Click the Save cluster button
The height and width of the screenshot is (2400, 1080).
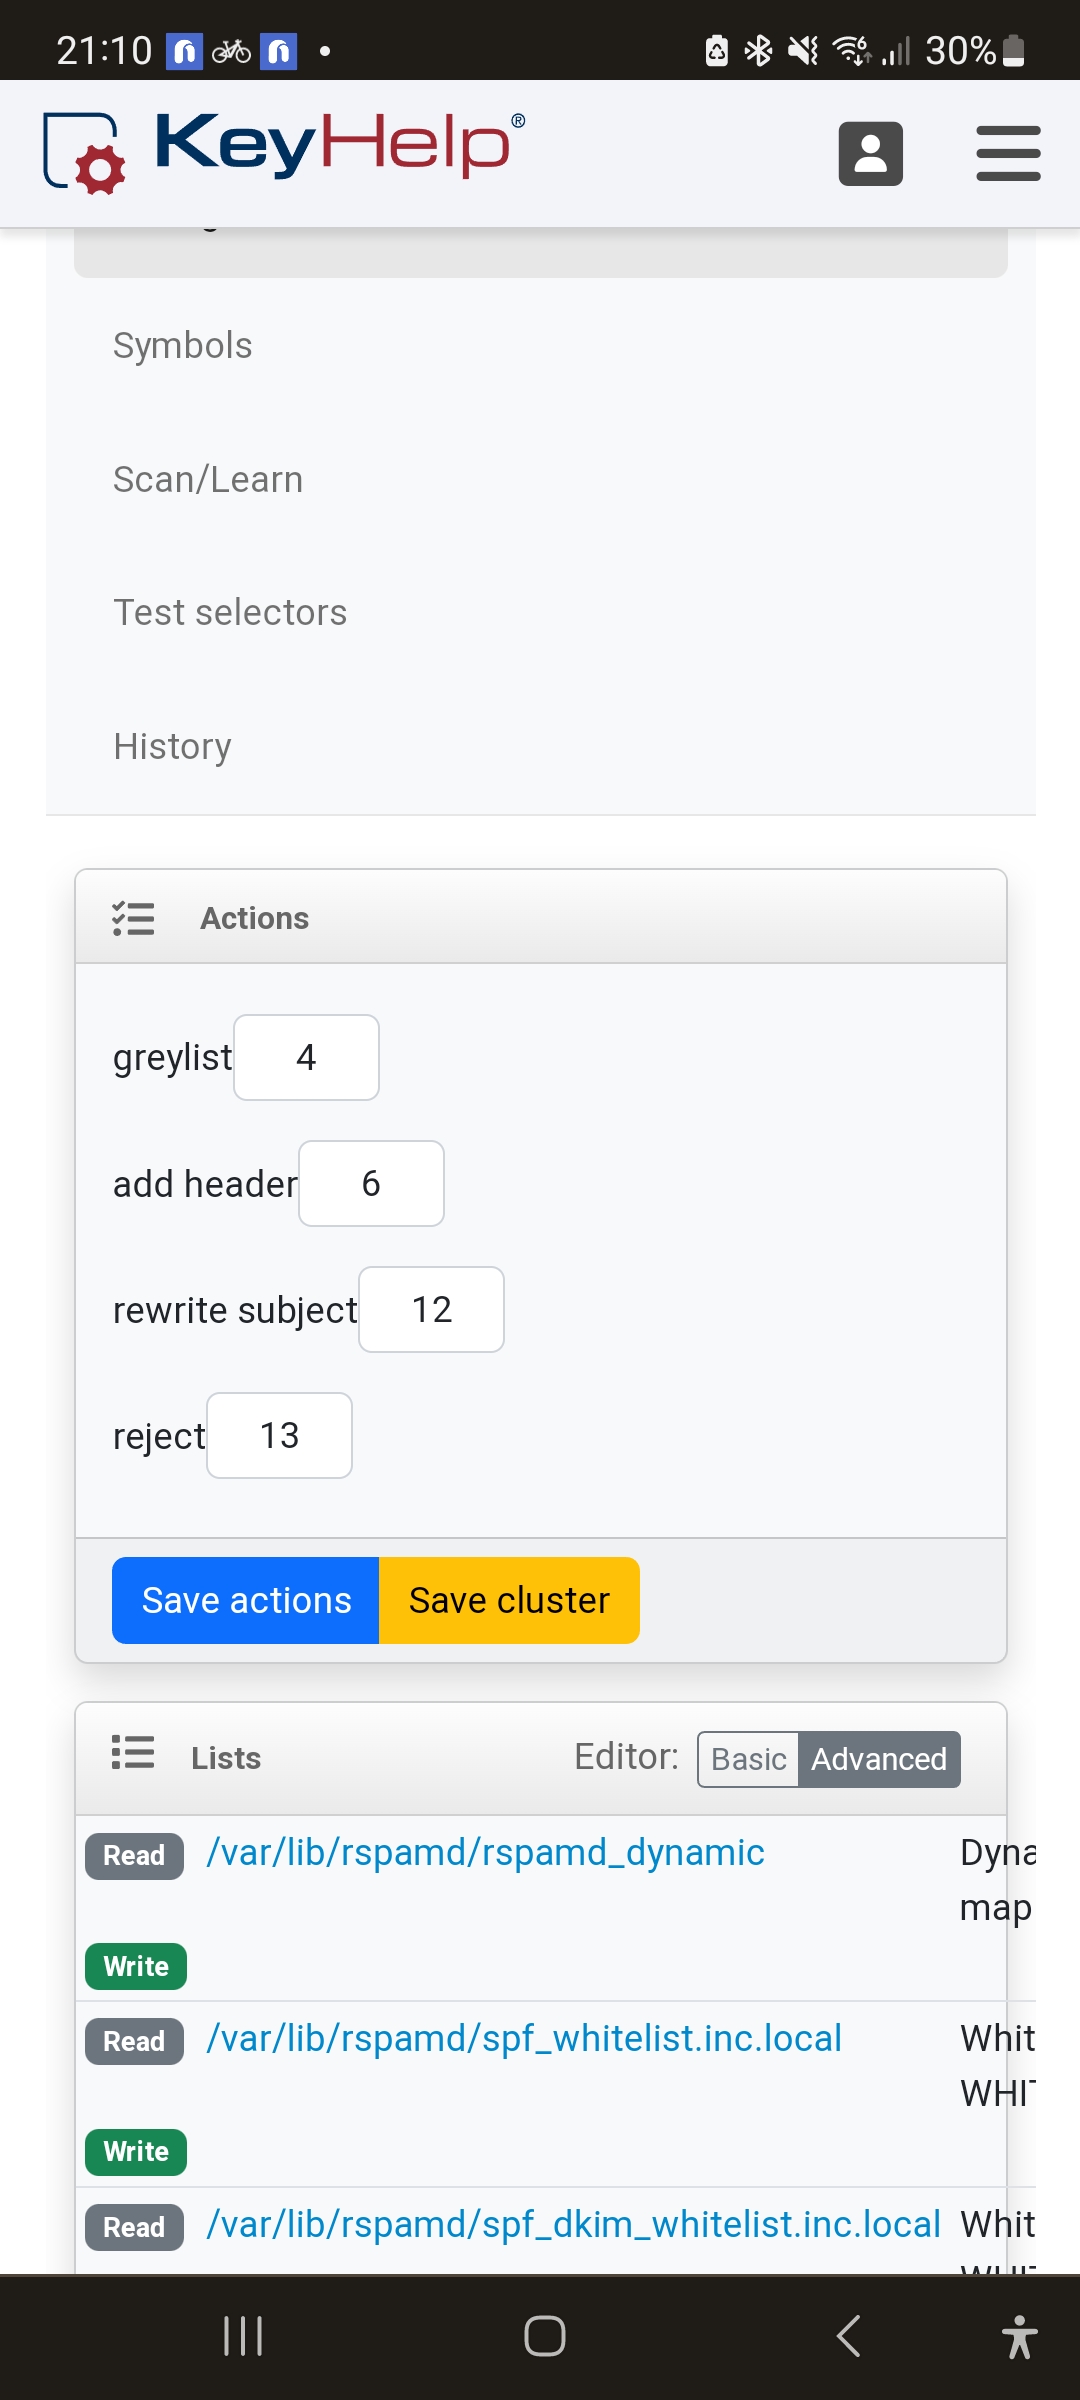pyautogui.click(x=509, y=1600)
